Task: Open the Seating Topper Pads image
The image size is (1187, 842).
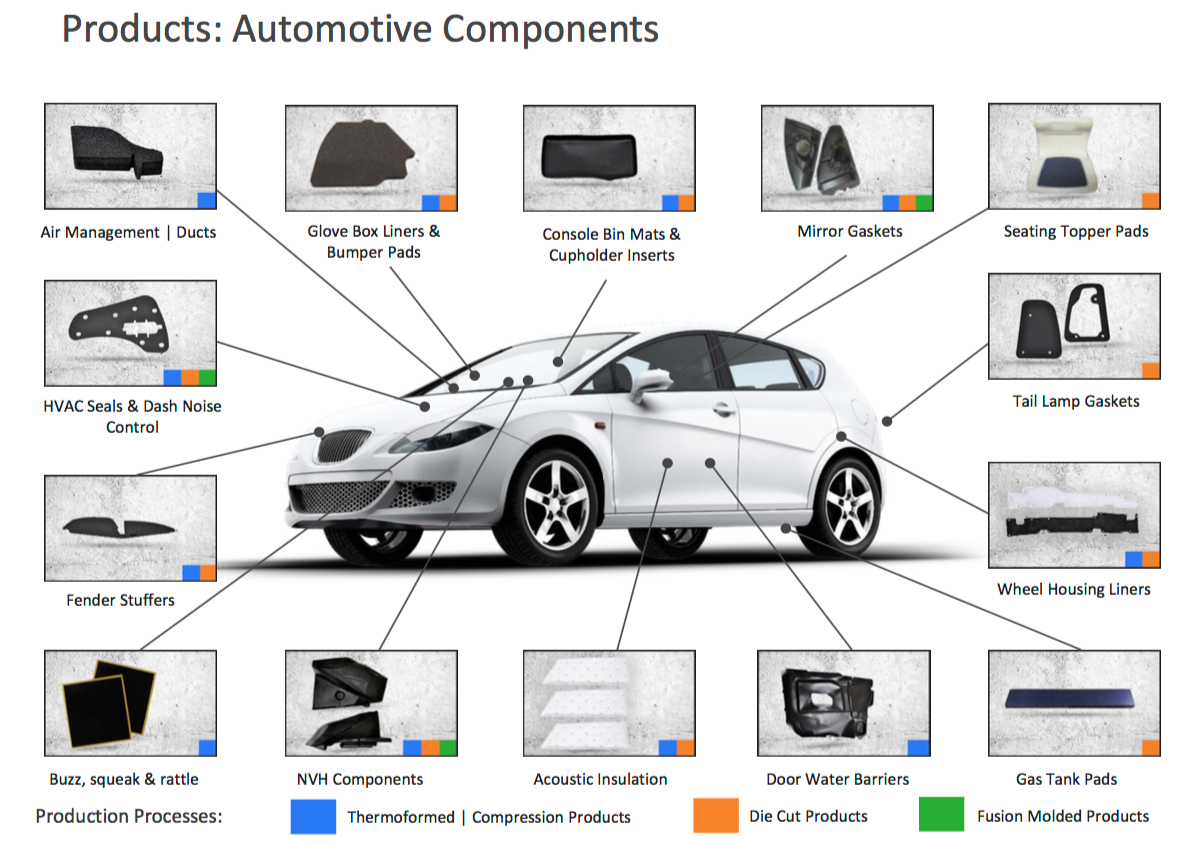Action: (1074, 157)
